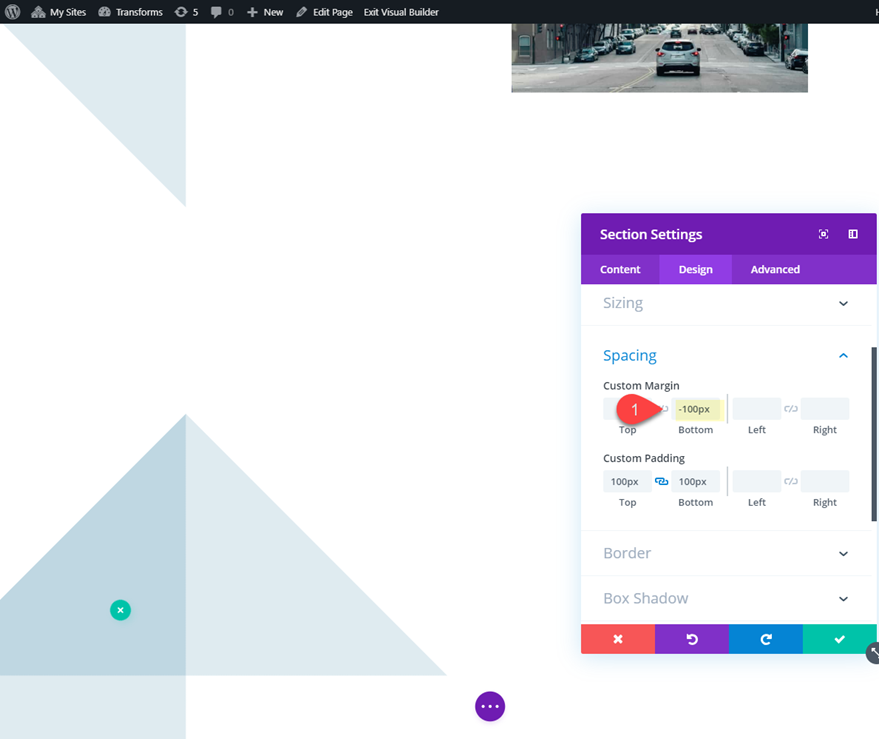Screen dimensions: 880x739
Task: Expand the Sizing options group
Action: coord(843,304)
